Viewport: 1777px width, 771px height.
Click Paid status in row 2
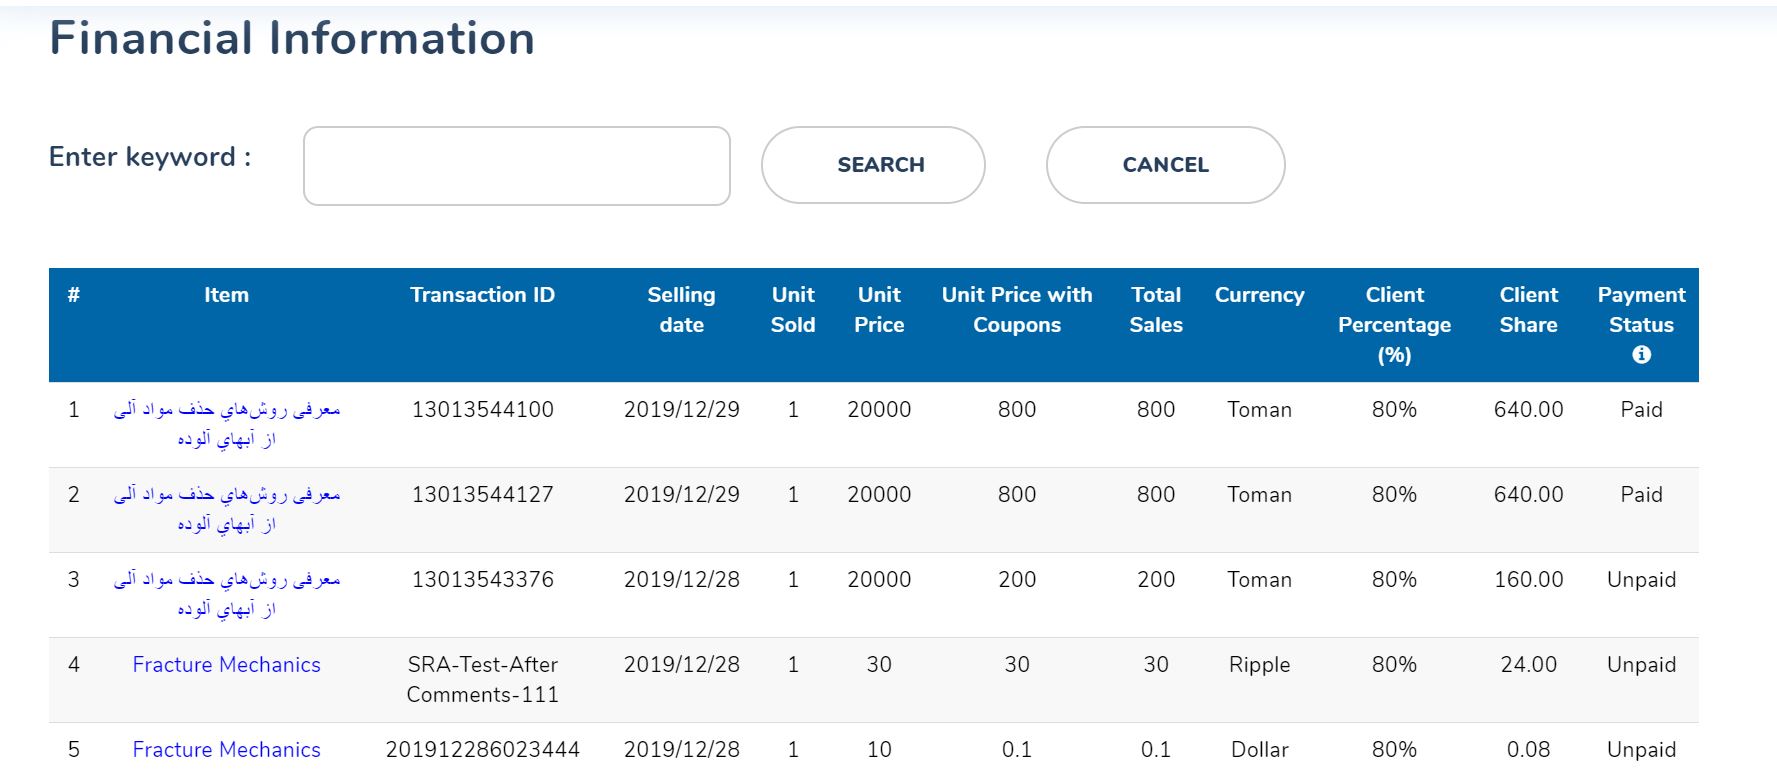point(1641,495)
